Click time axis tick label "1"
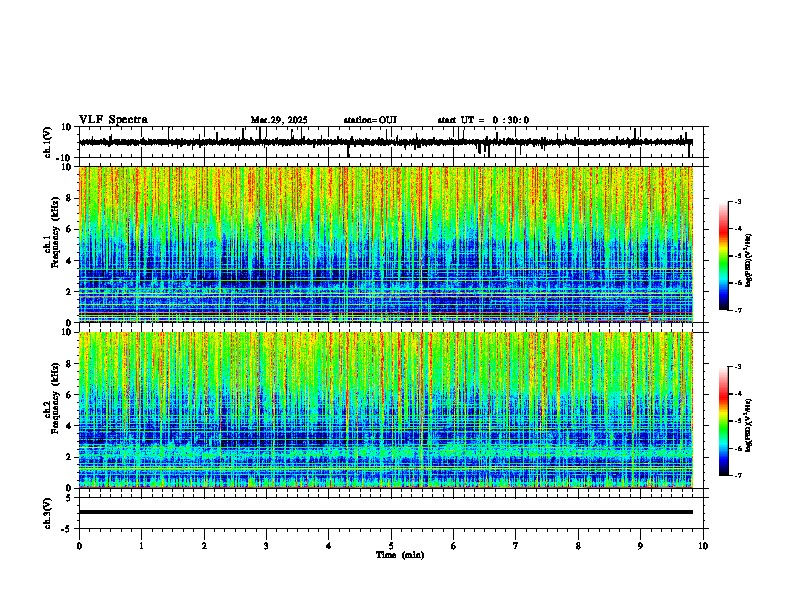This screenshot has height=612, width=792. [141, 546]
